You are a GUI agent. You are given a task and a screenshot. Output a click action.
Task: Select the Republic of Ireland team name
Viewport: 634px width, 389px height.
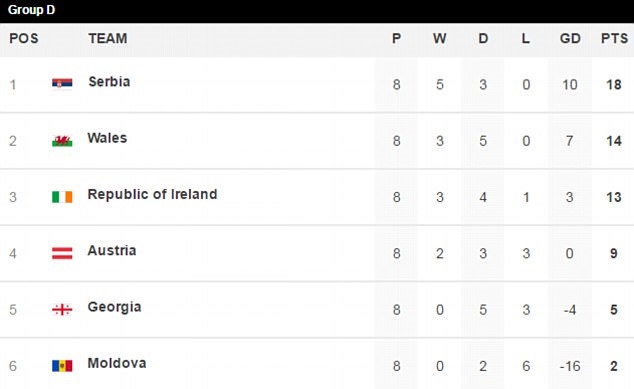[x=152, y=194]
